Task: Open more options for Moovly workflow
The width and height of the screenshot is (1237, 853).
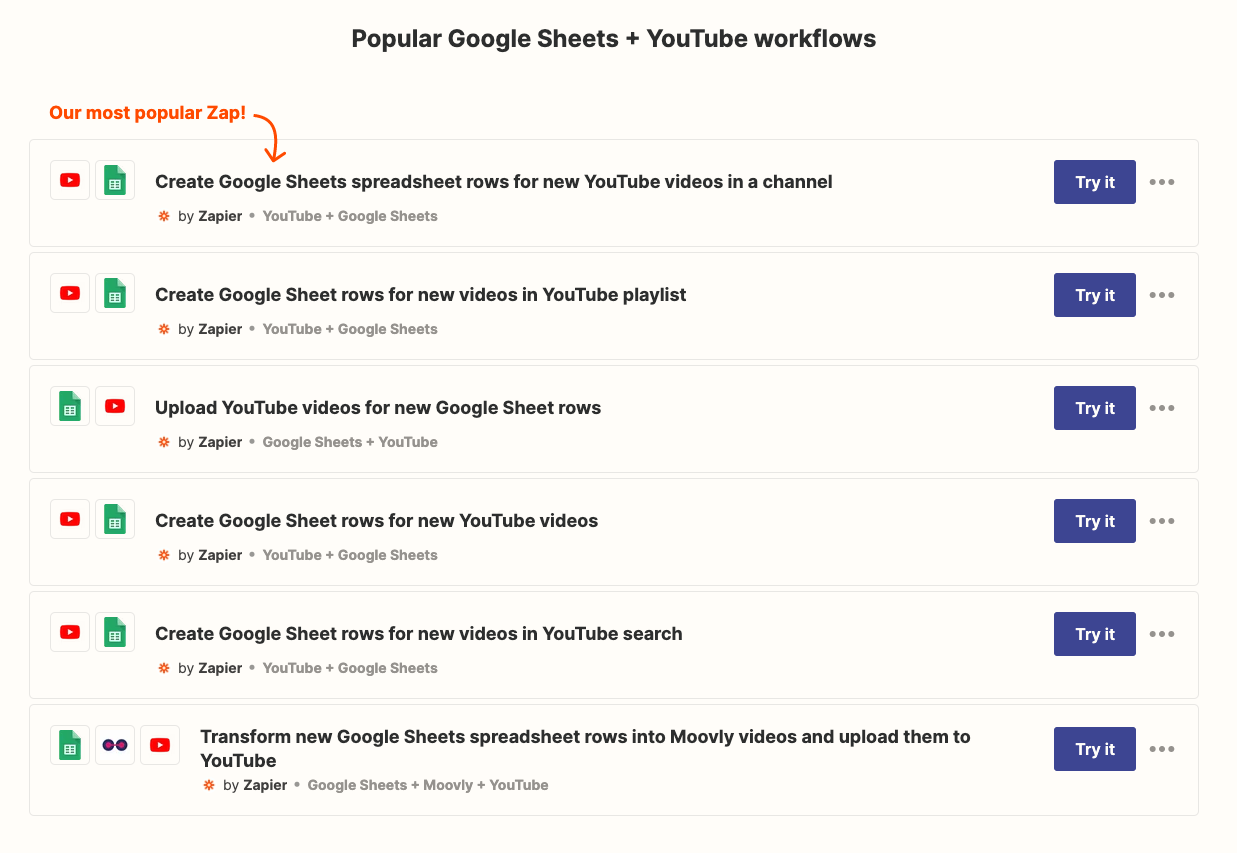Action: click(x=1162, y=749)
